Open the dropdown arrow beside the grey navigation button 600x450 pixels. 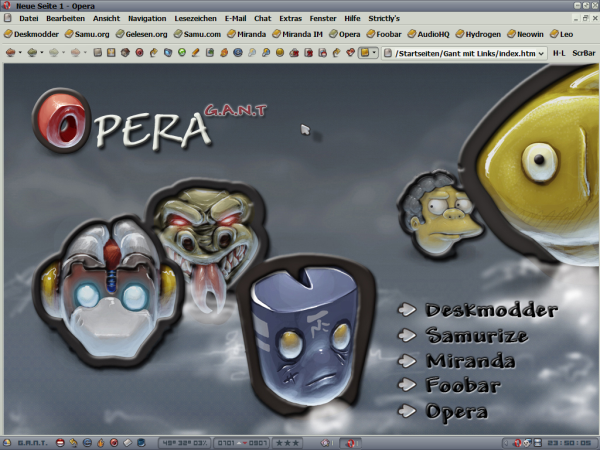[64, 53]
